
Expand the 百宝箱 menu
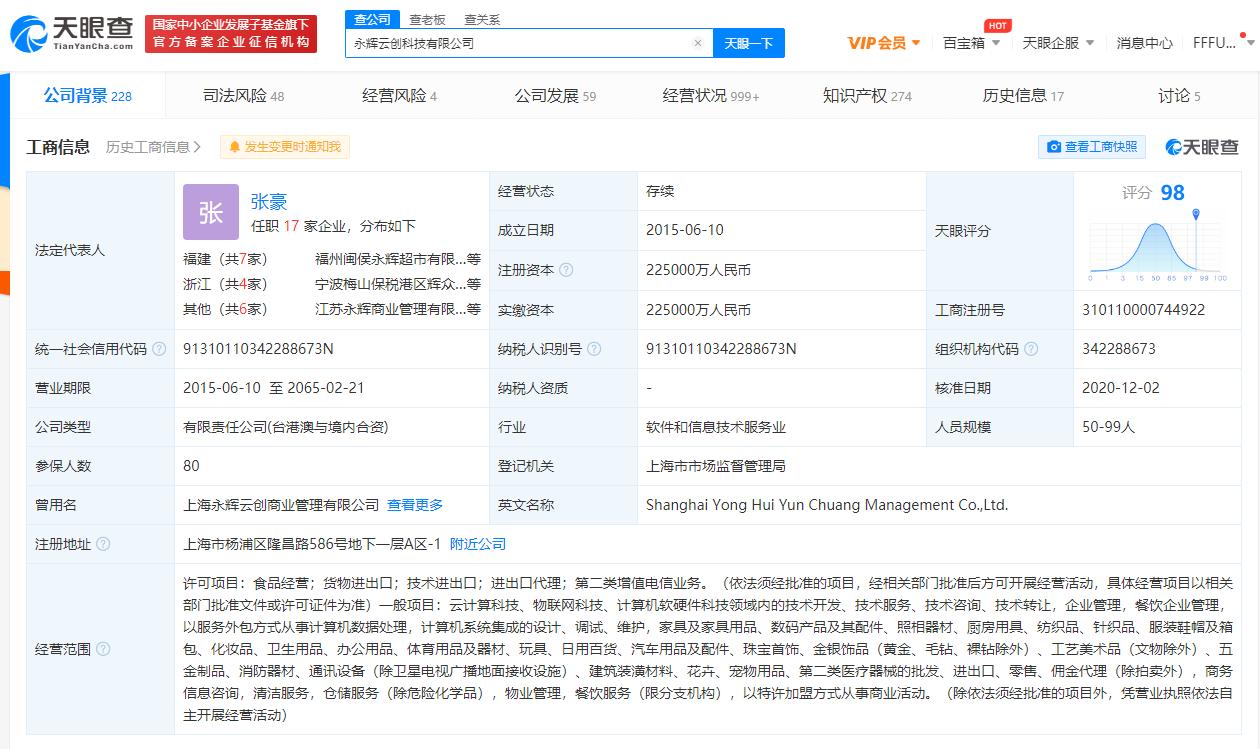[971, 43]
